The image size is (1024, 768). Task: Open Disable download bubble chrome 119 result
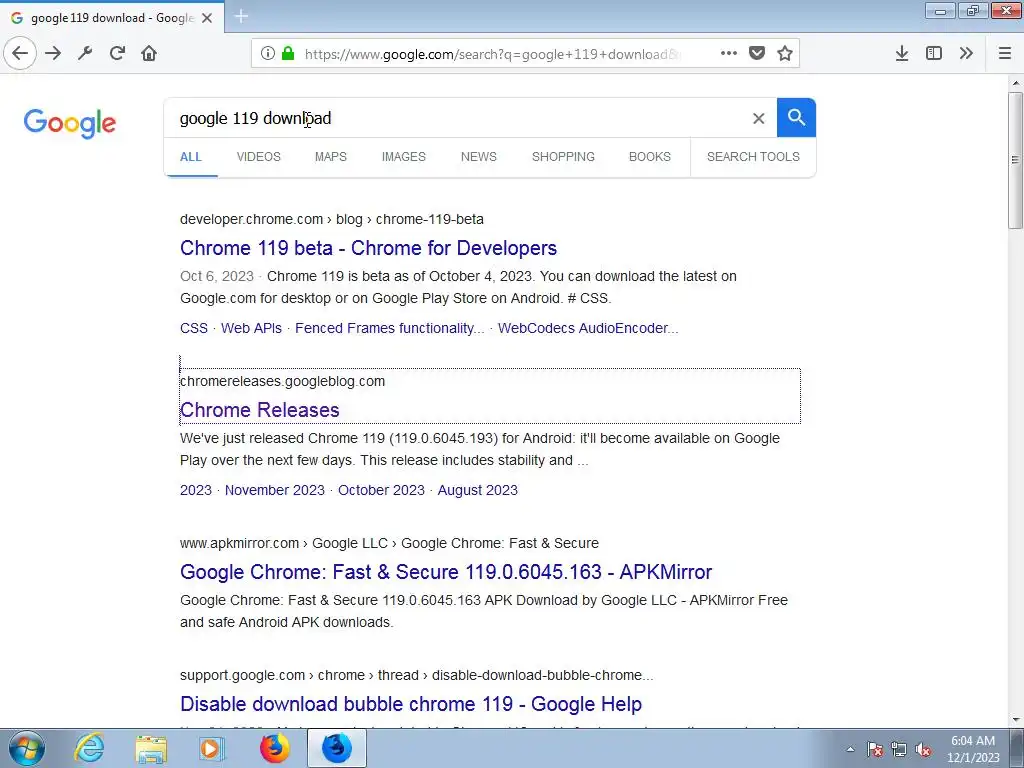point(411,704)
